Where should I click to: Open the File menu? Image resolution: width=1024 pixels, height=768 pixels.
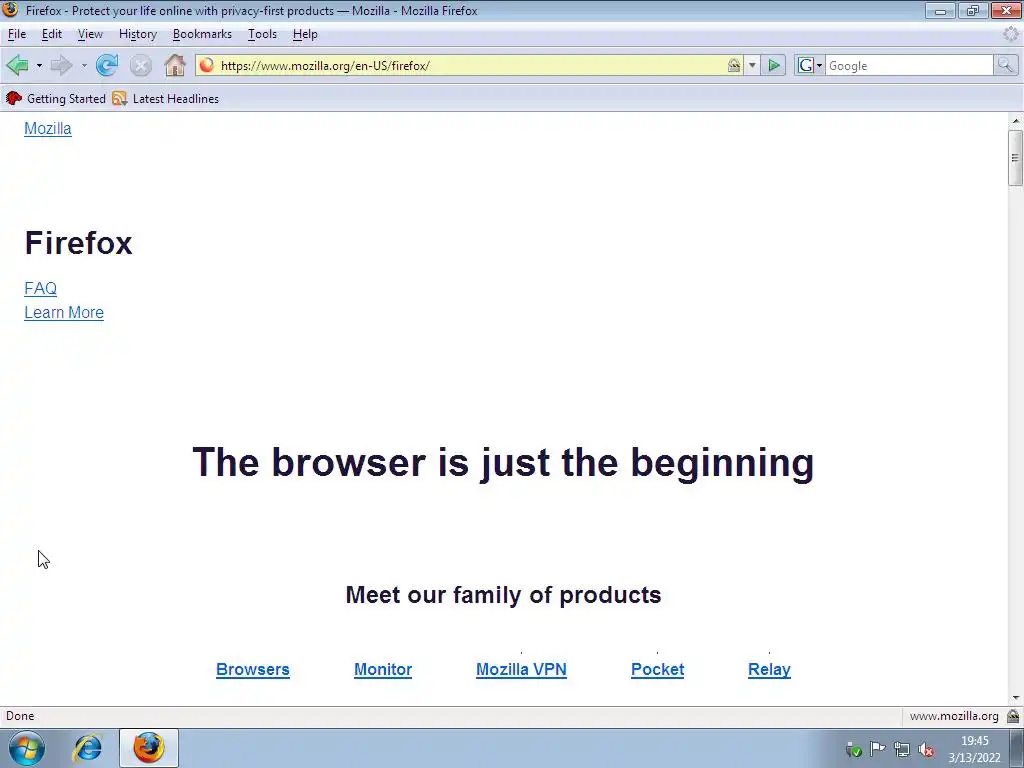pos(17,34)
